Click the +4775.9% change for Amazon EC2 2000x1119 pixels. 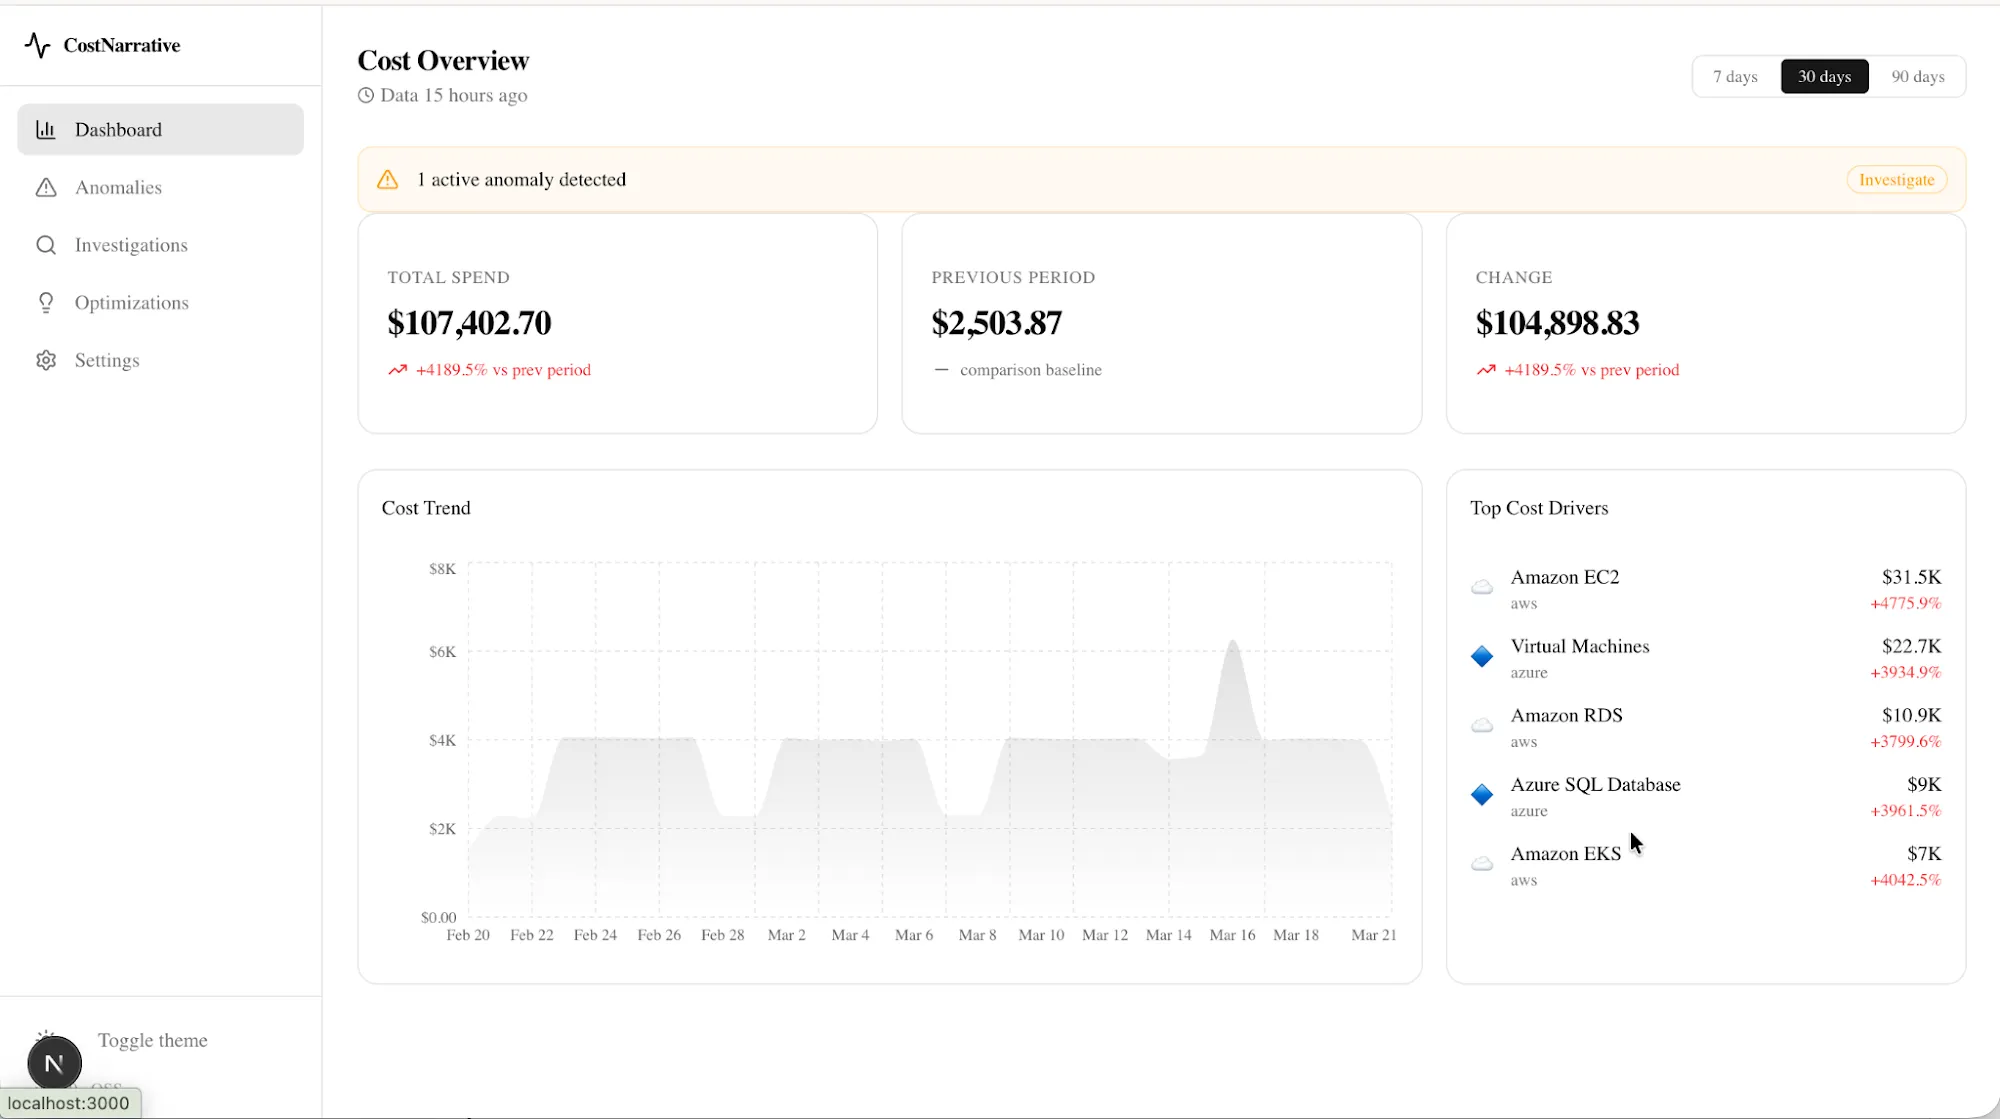click(1906, 603)
